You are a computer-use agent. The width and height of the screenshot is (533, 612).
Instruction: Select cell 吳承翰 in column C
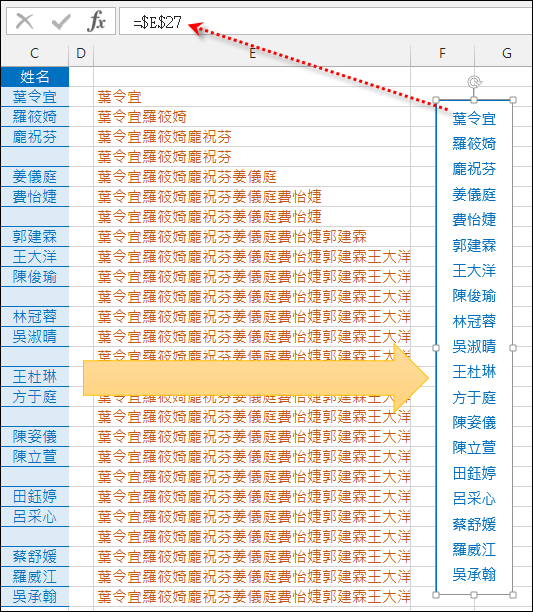[35, 596]
